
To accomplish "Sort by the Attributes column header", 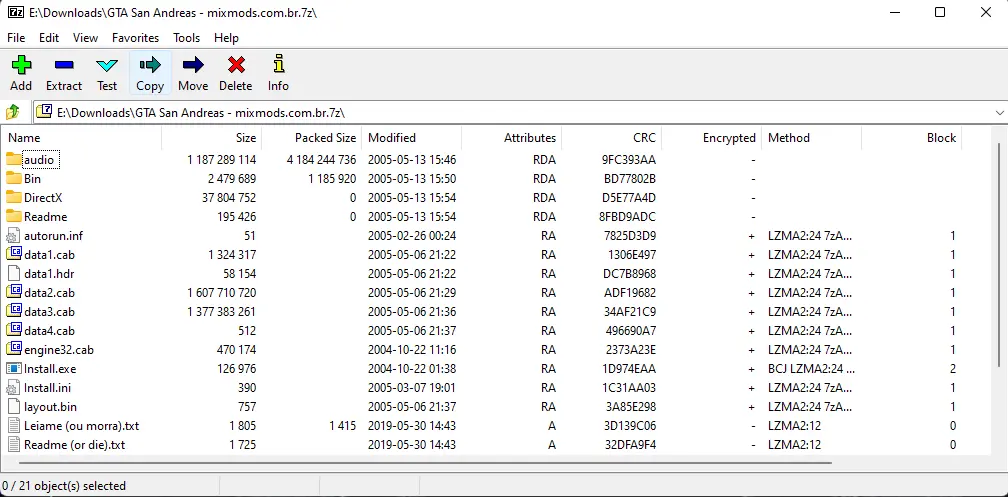I will (512, 138).
